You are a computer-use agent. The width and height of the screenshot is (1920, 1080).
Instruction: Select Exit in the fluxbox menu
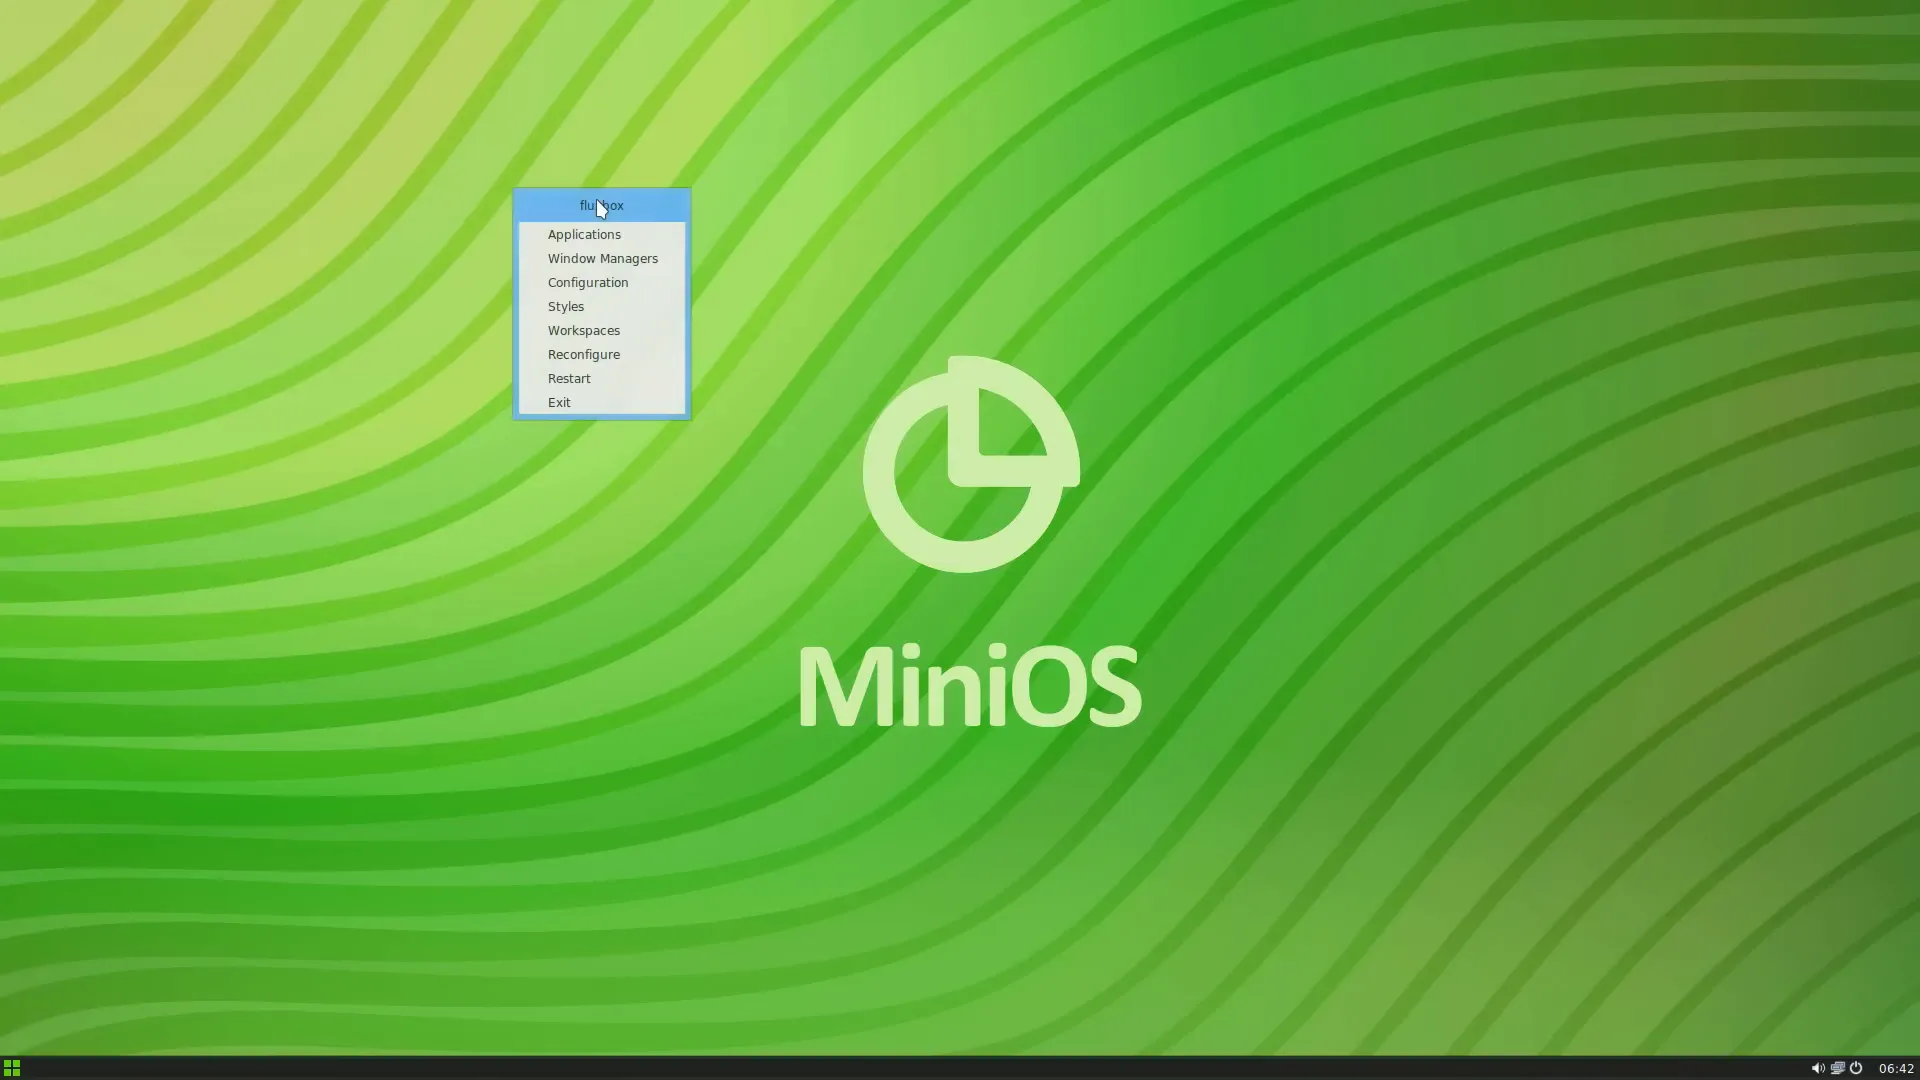pyautogui.click(x=601, y=402)
